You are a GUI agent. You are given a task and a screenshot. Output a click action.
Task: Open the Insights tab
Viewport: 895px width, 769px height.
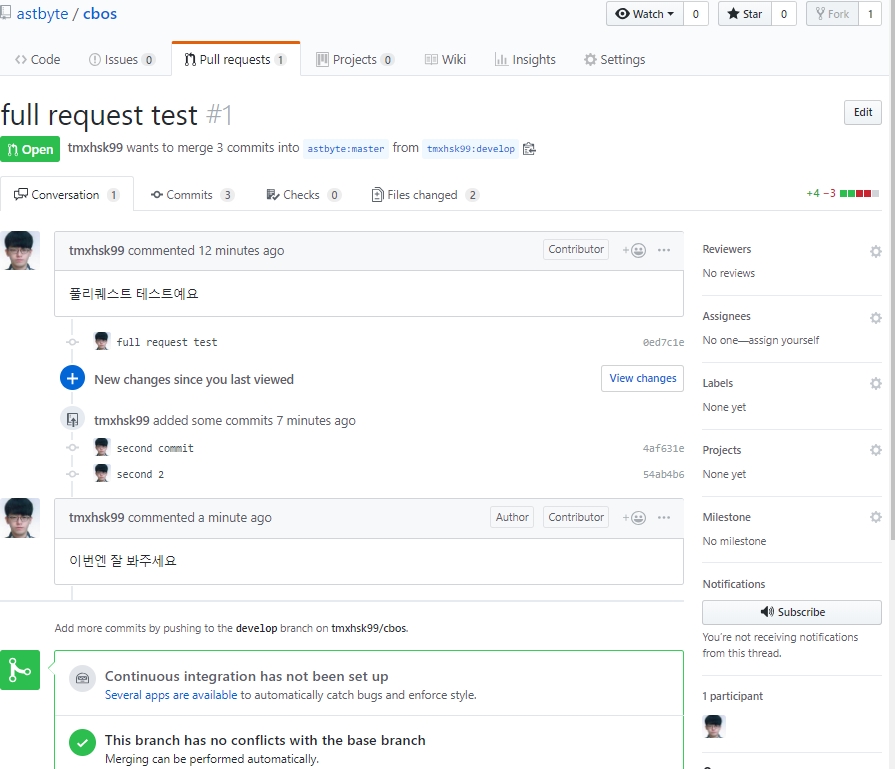click(525, 59)
